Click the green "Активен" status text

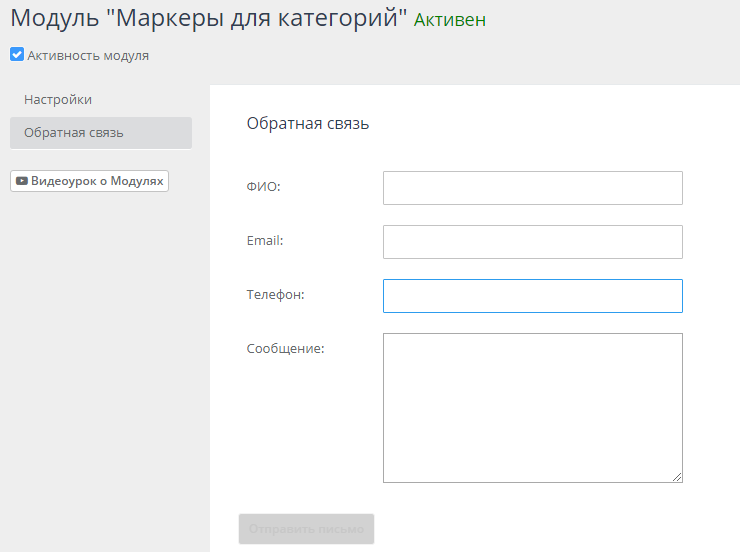[x=449, y=20]
